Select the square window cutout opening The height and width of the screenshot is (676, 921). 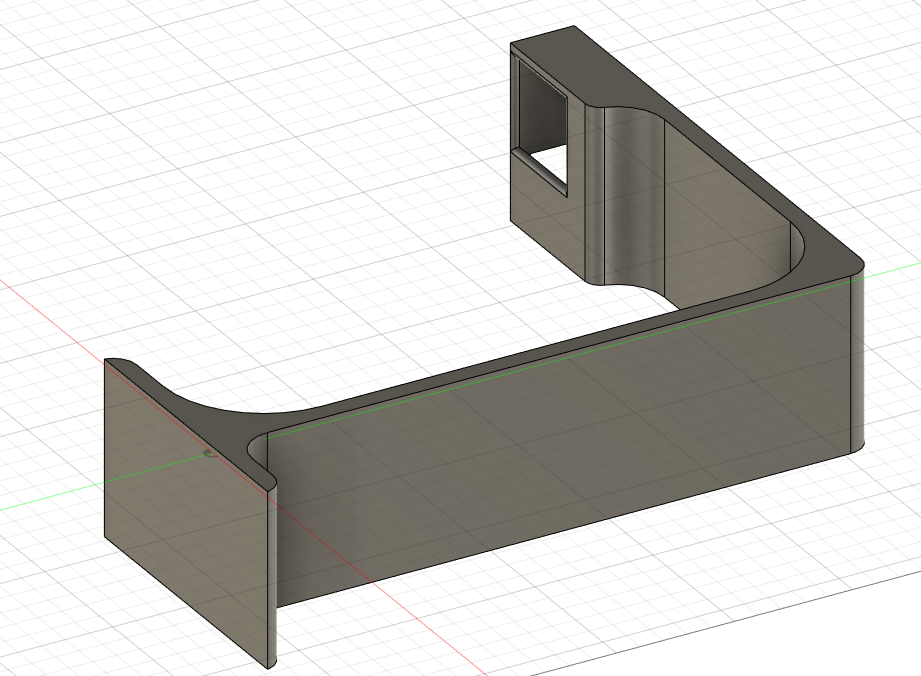click(542, 128)
